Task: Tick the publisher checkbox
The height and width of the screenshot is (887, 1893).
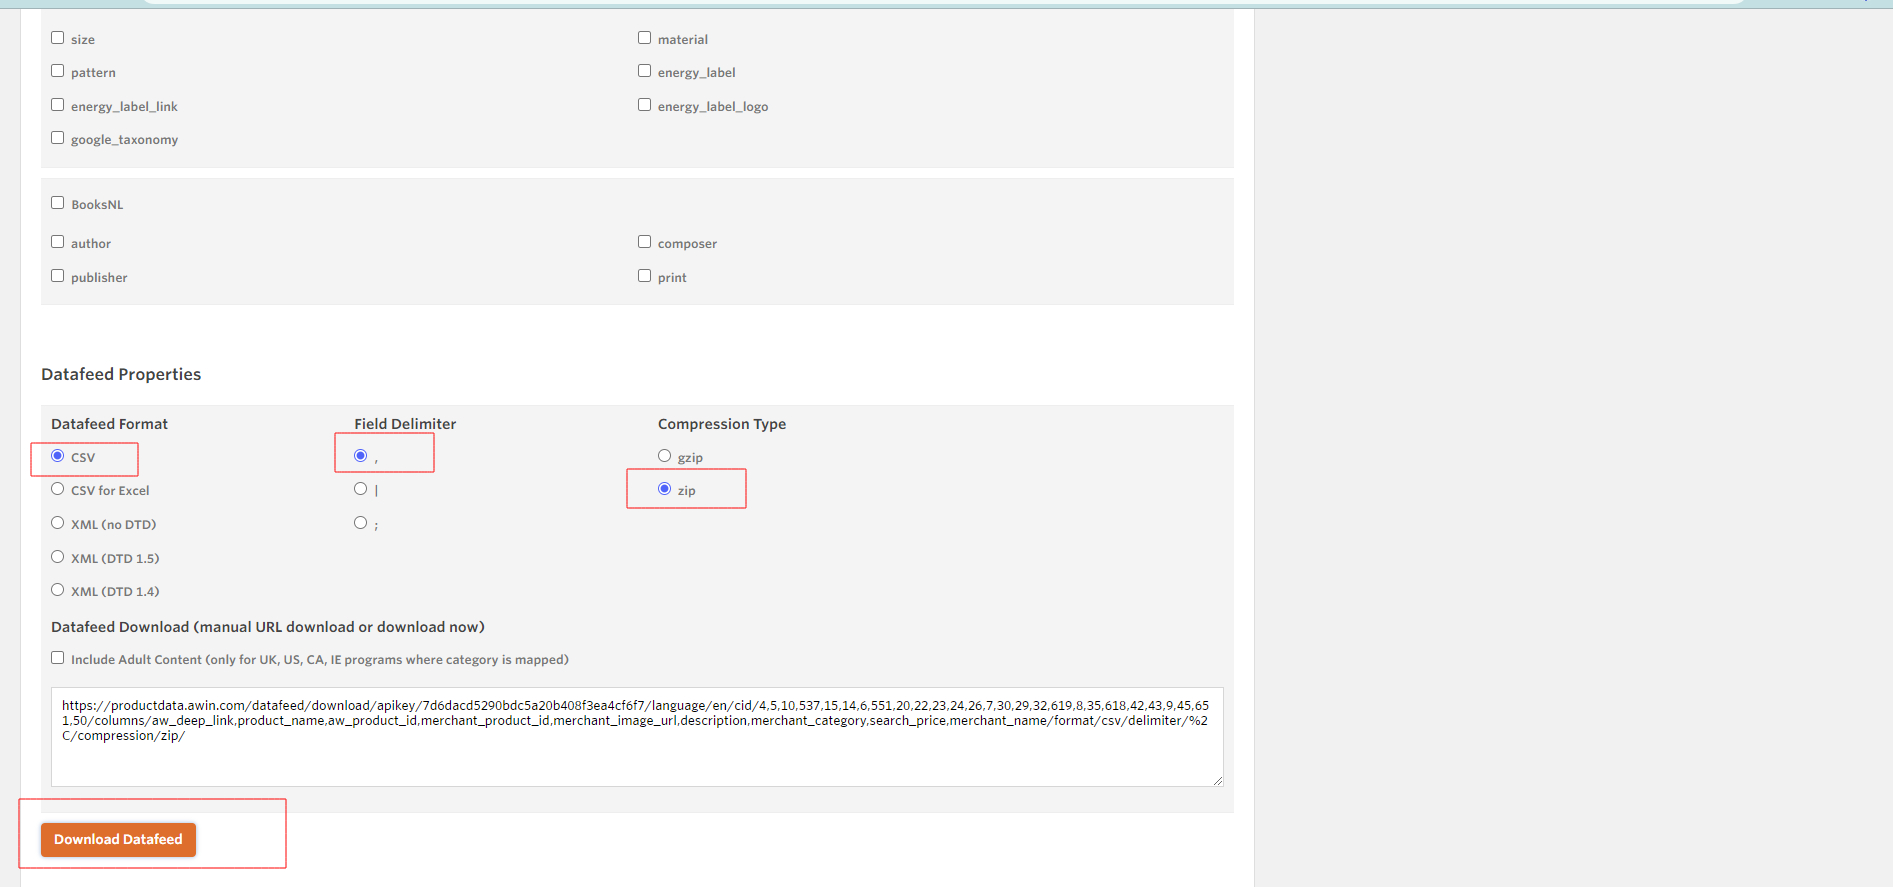Action: pyautogui.click(x=58, y=276)
